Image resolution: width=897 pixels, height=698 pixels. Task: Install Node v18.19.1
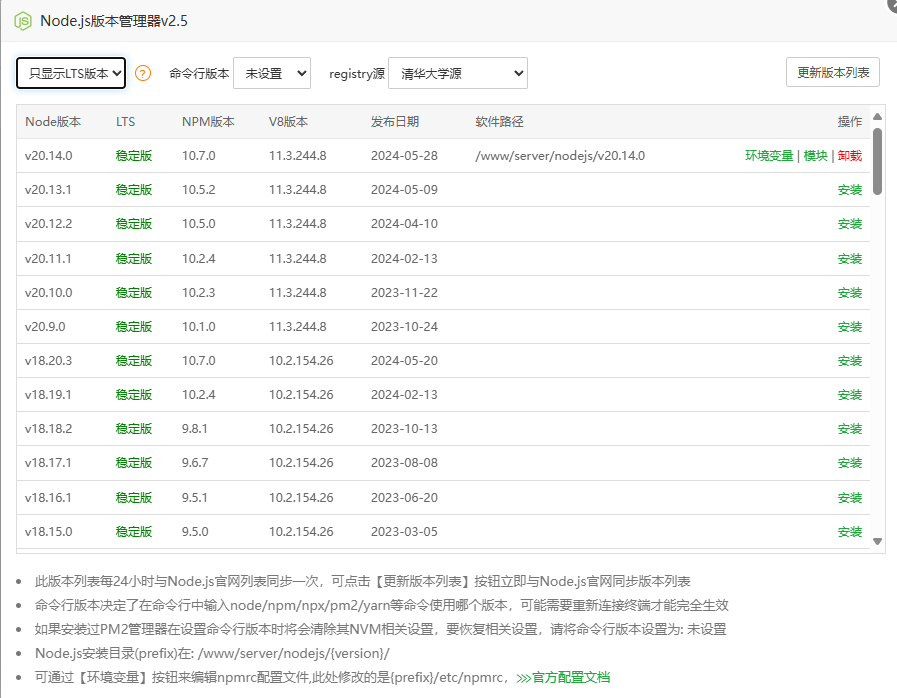coord(850,395)
